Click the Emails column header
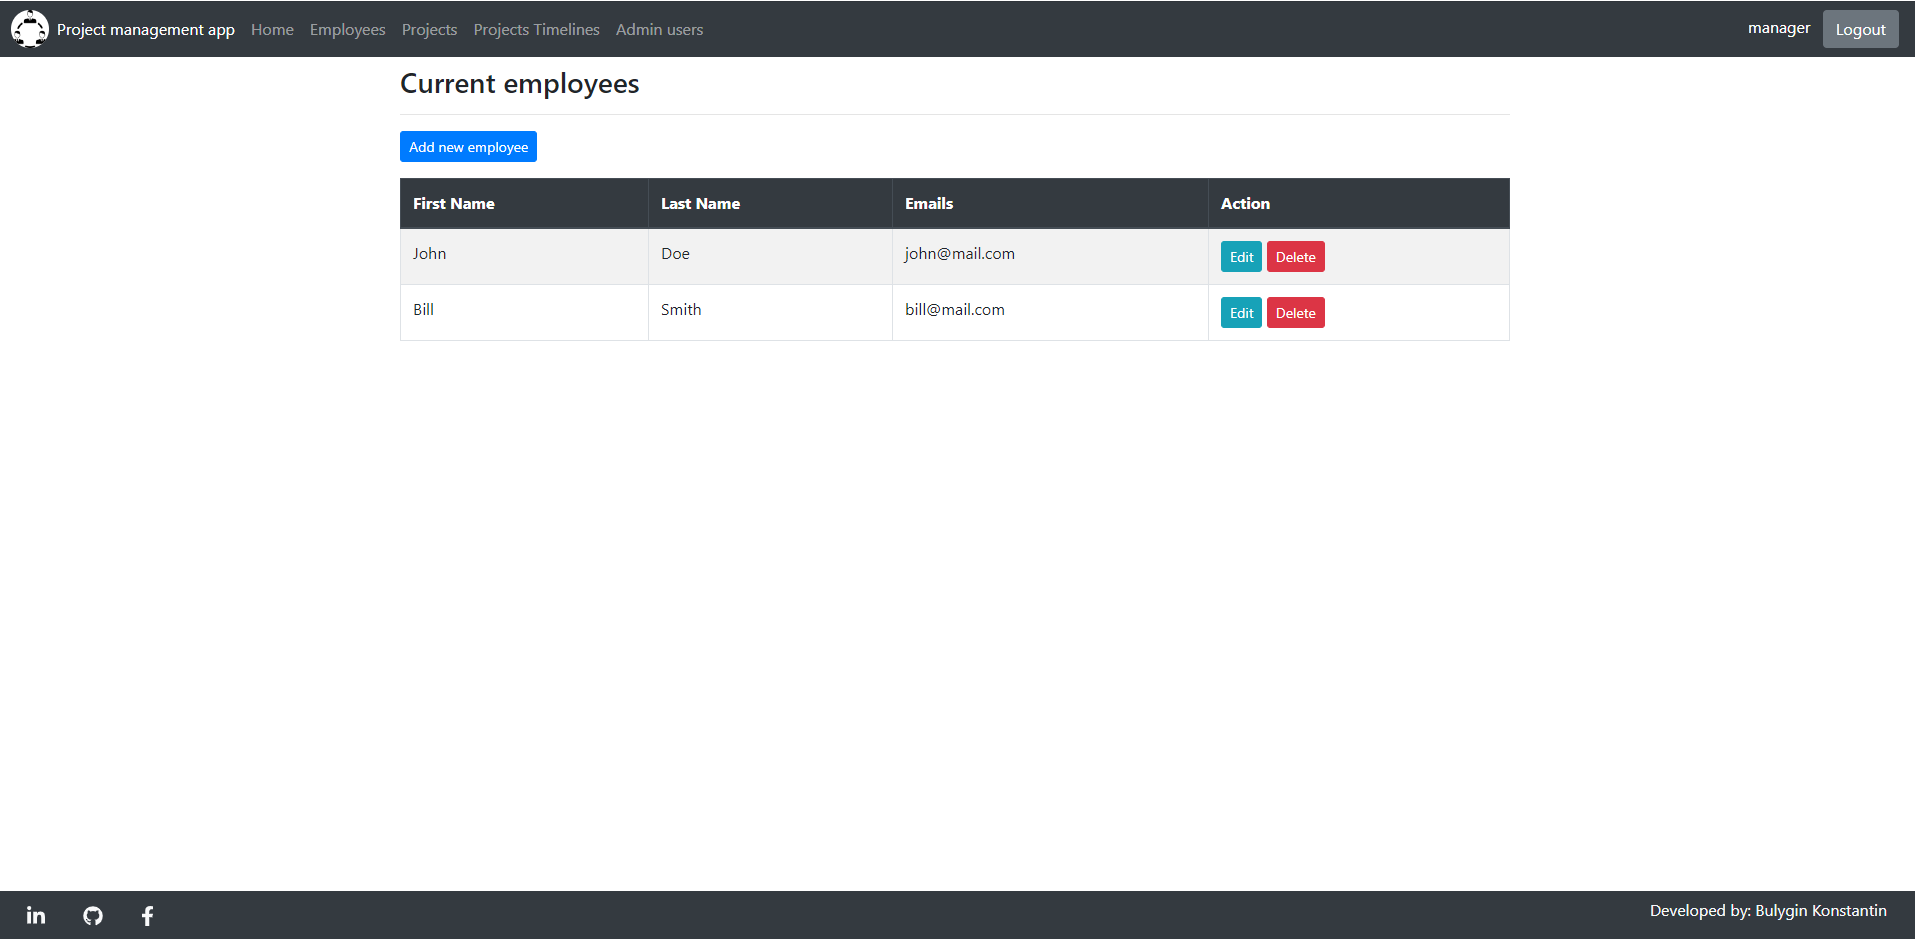This screenshot has height=939, width=1915. click(928, 203)
